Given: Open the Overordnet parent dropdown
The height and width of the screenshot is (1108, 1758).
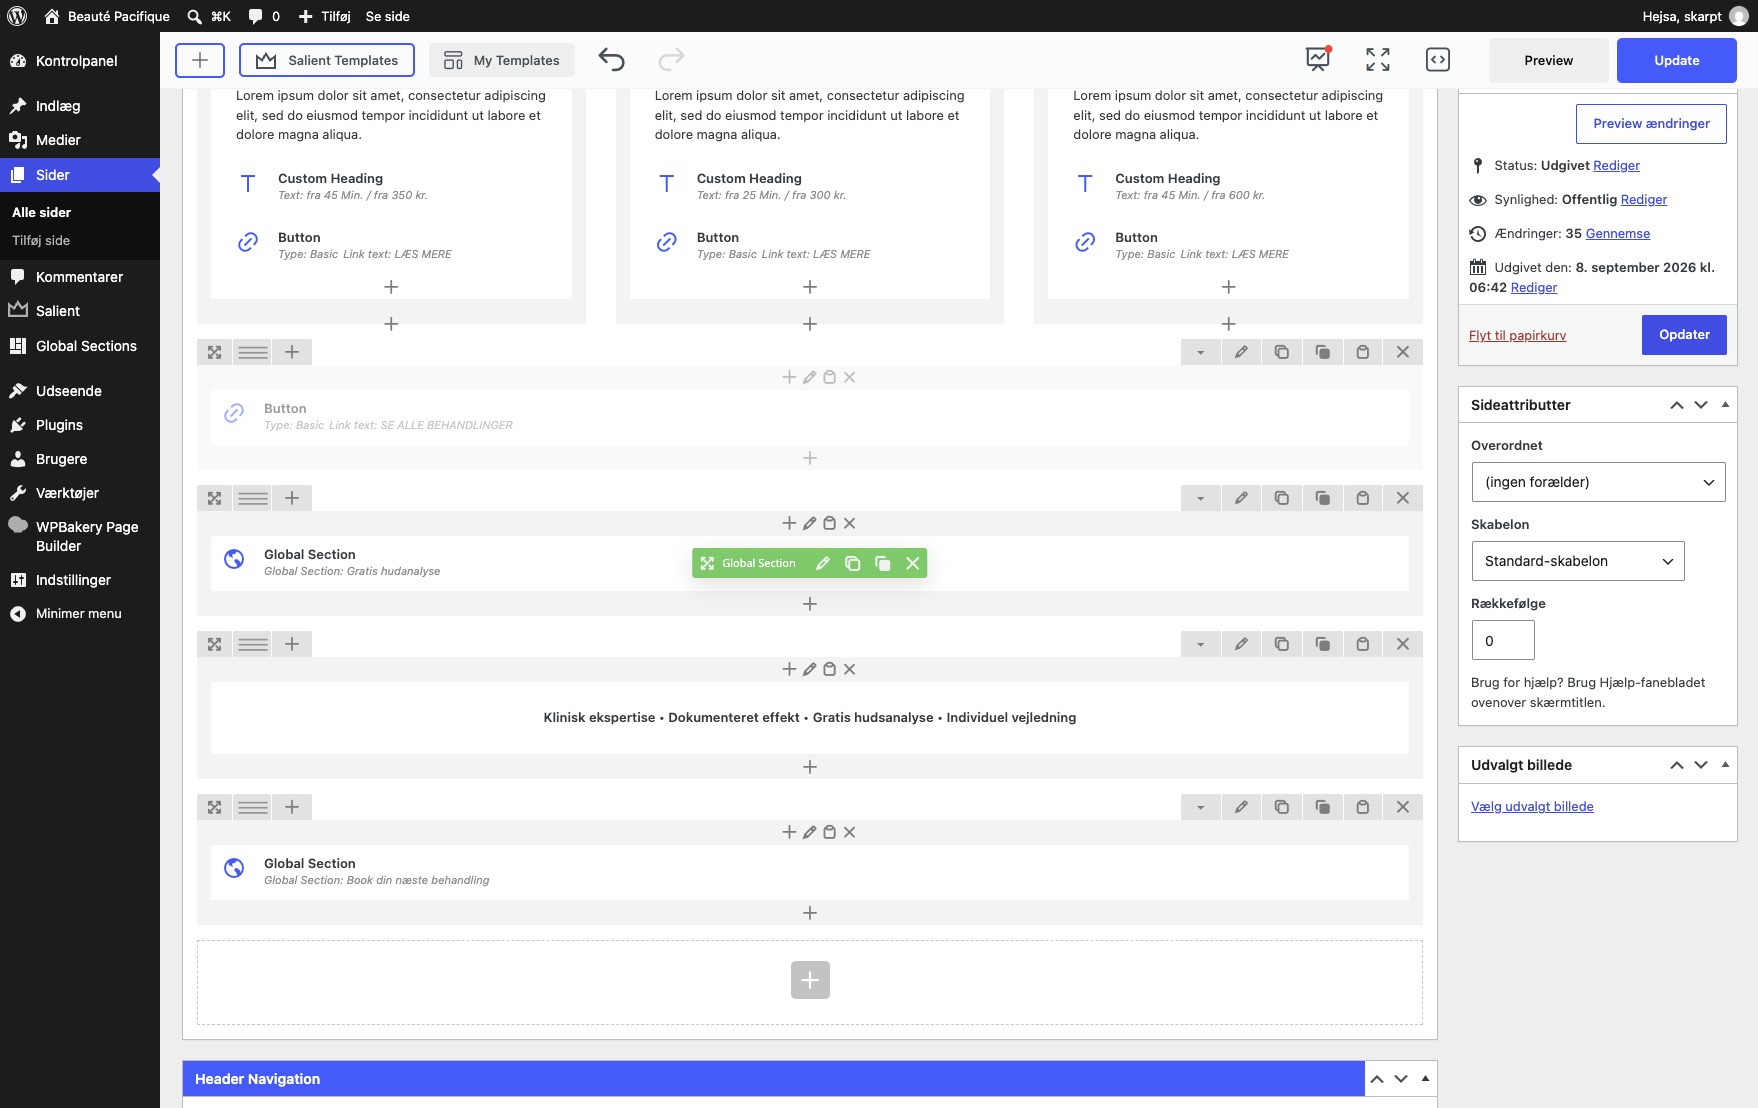Looking at the screenshot, I should point(1598,482).
